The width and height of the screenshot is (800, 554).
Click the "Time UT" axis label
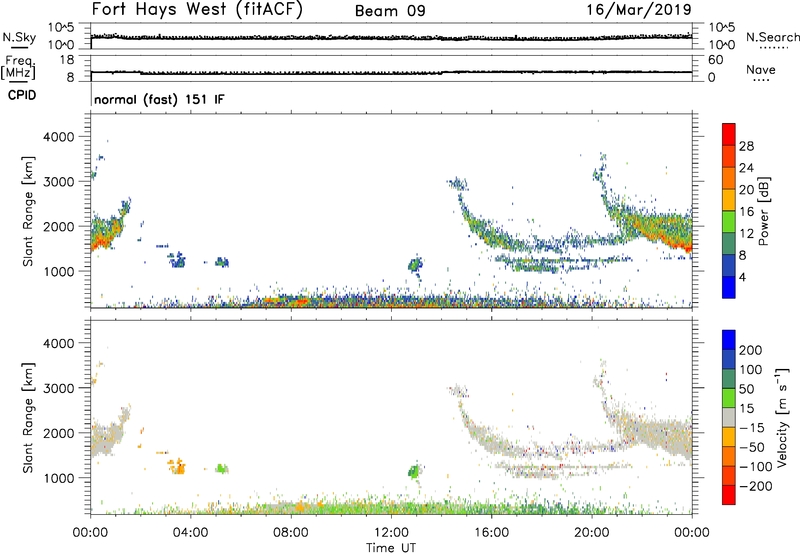[391, 548]
